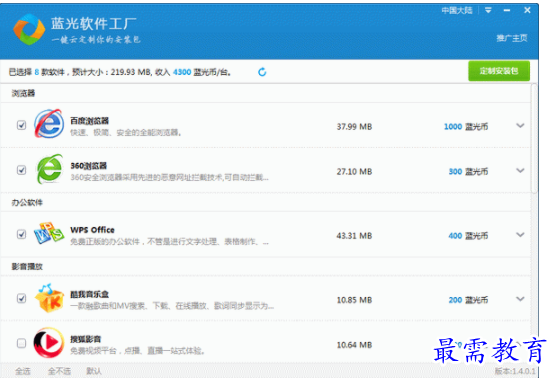
Task: Click the 360浏览器 name text
Action: [88, 166]
